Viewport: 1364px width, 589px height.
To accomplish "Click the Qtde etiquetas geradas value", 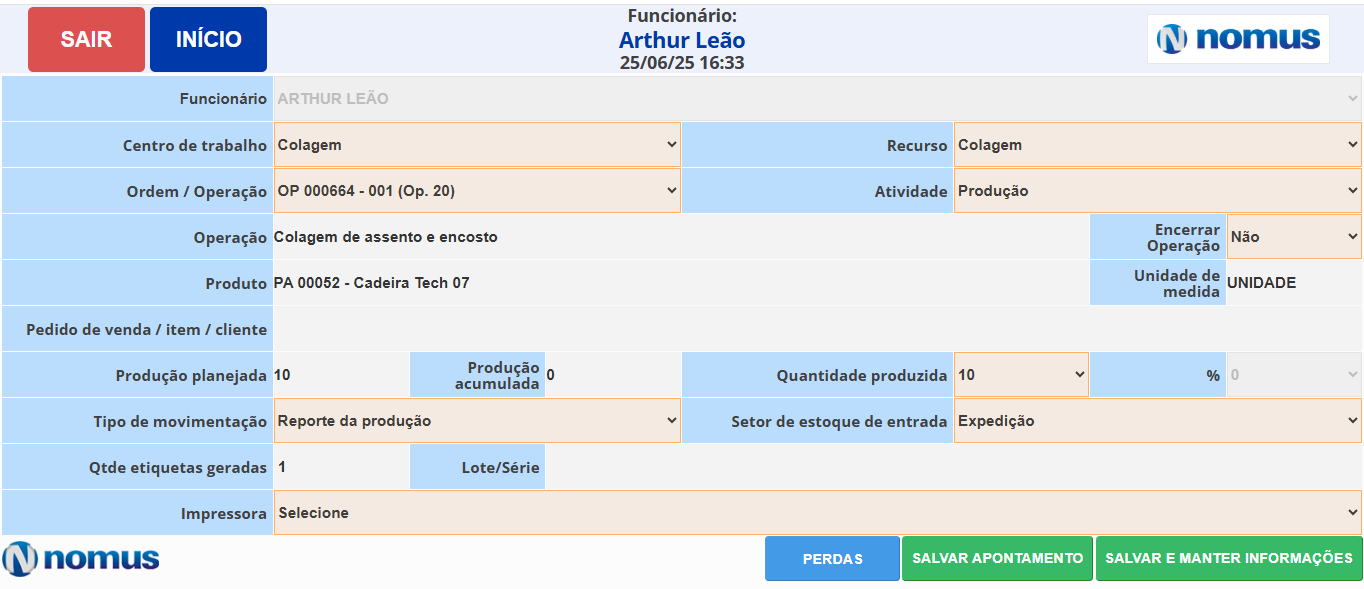I will (x=282, y=467).
